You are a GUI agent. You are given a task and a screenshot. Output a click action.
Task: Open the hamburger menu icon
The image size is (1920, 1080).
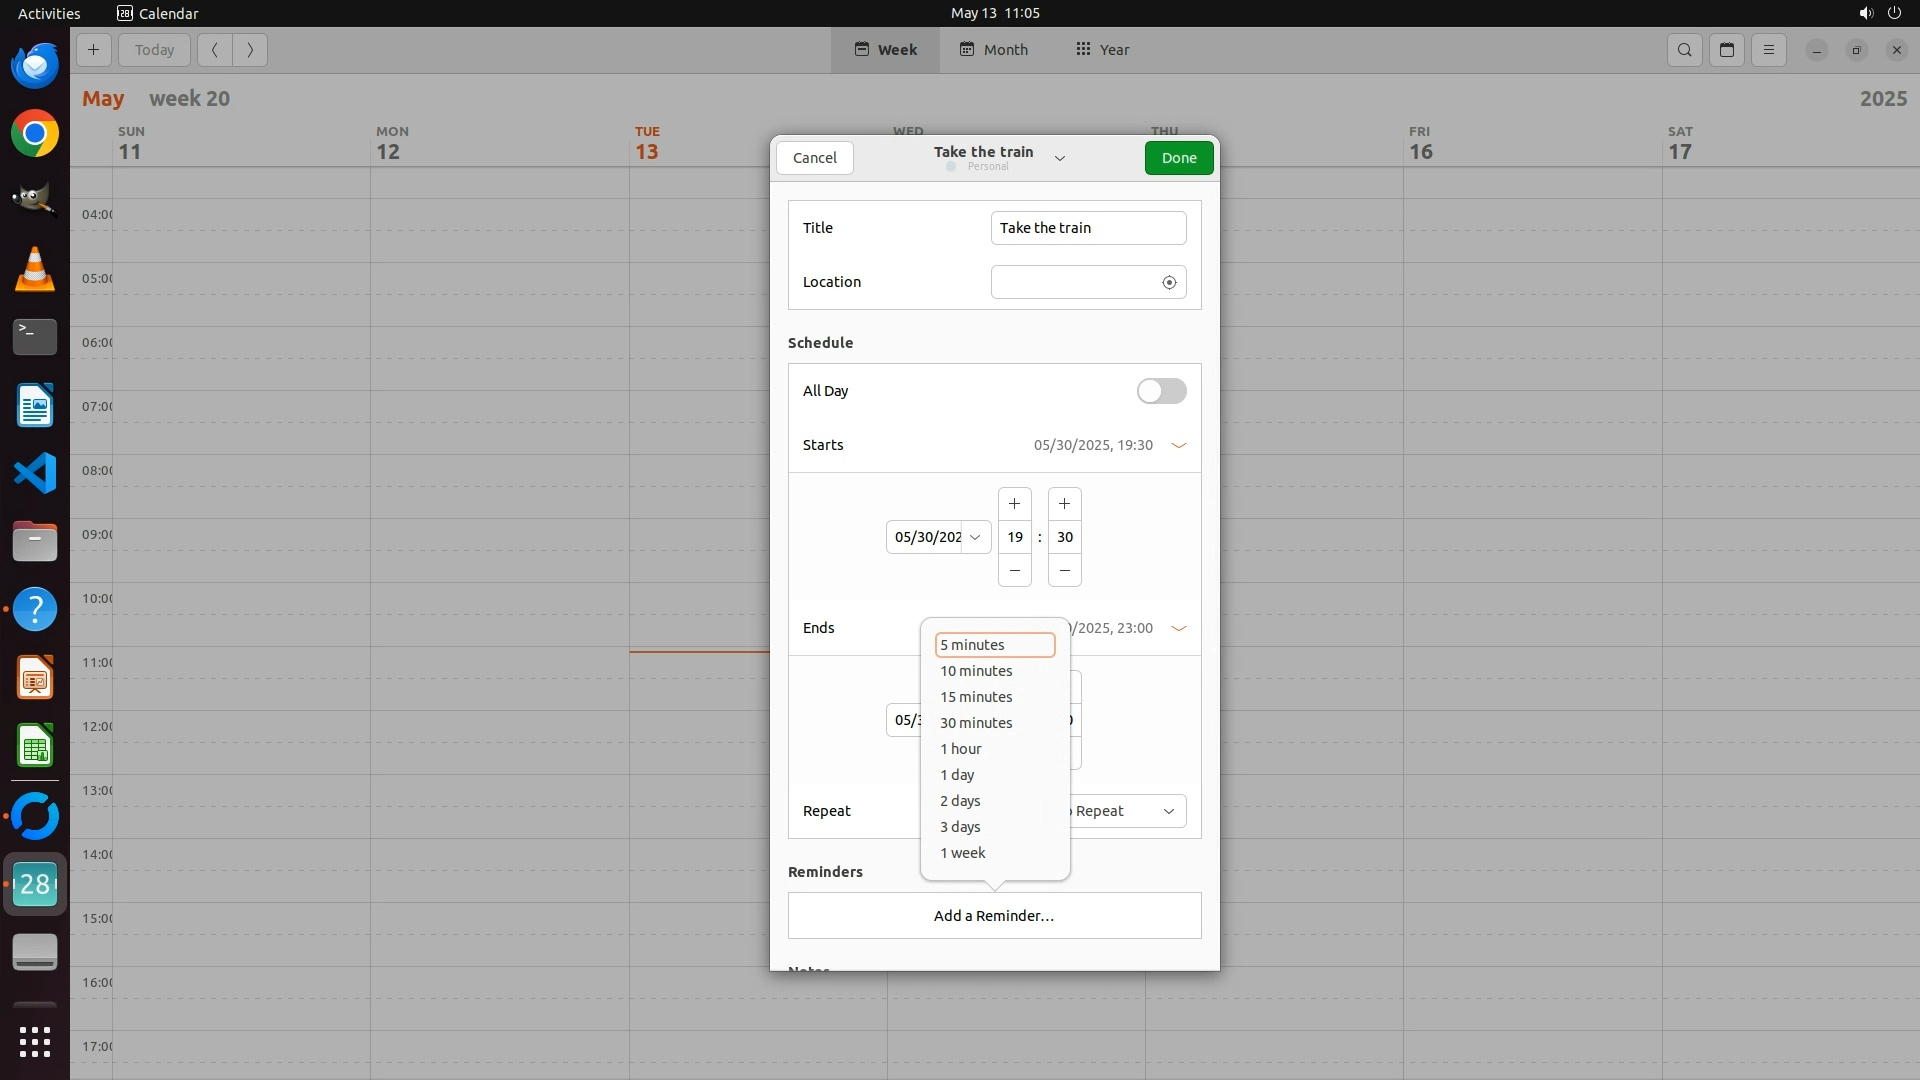(1769, 50)
